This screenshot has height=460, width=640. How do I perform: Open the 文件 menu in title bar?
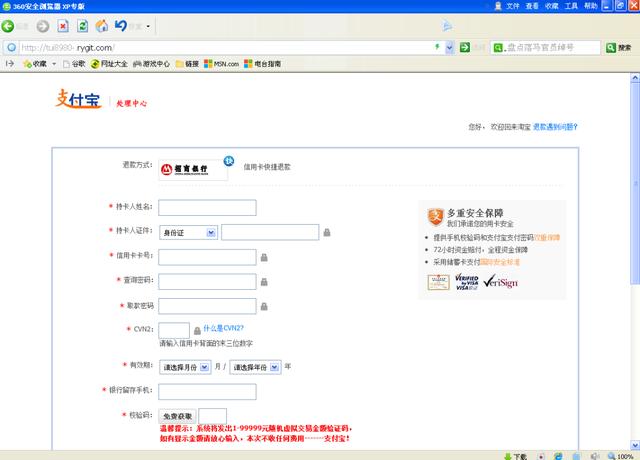click(513, 6)
